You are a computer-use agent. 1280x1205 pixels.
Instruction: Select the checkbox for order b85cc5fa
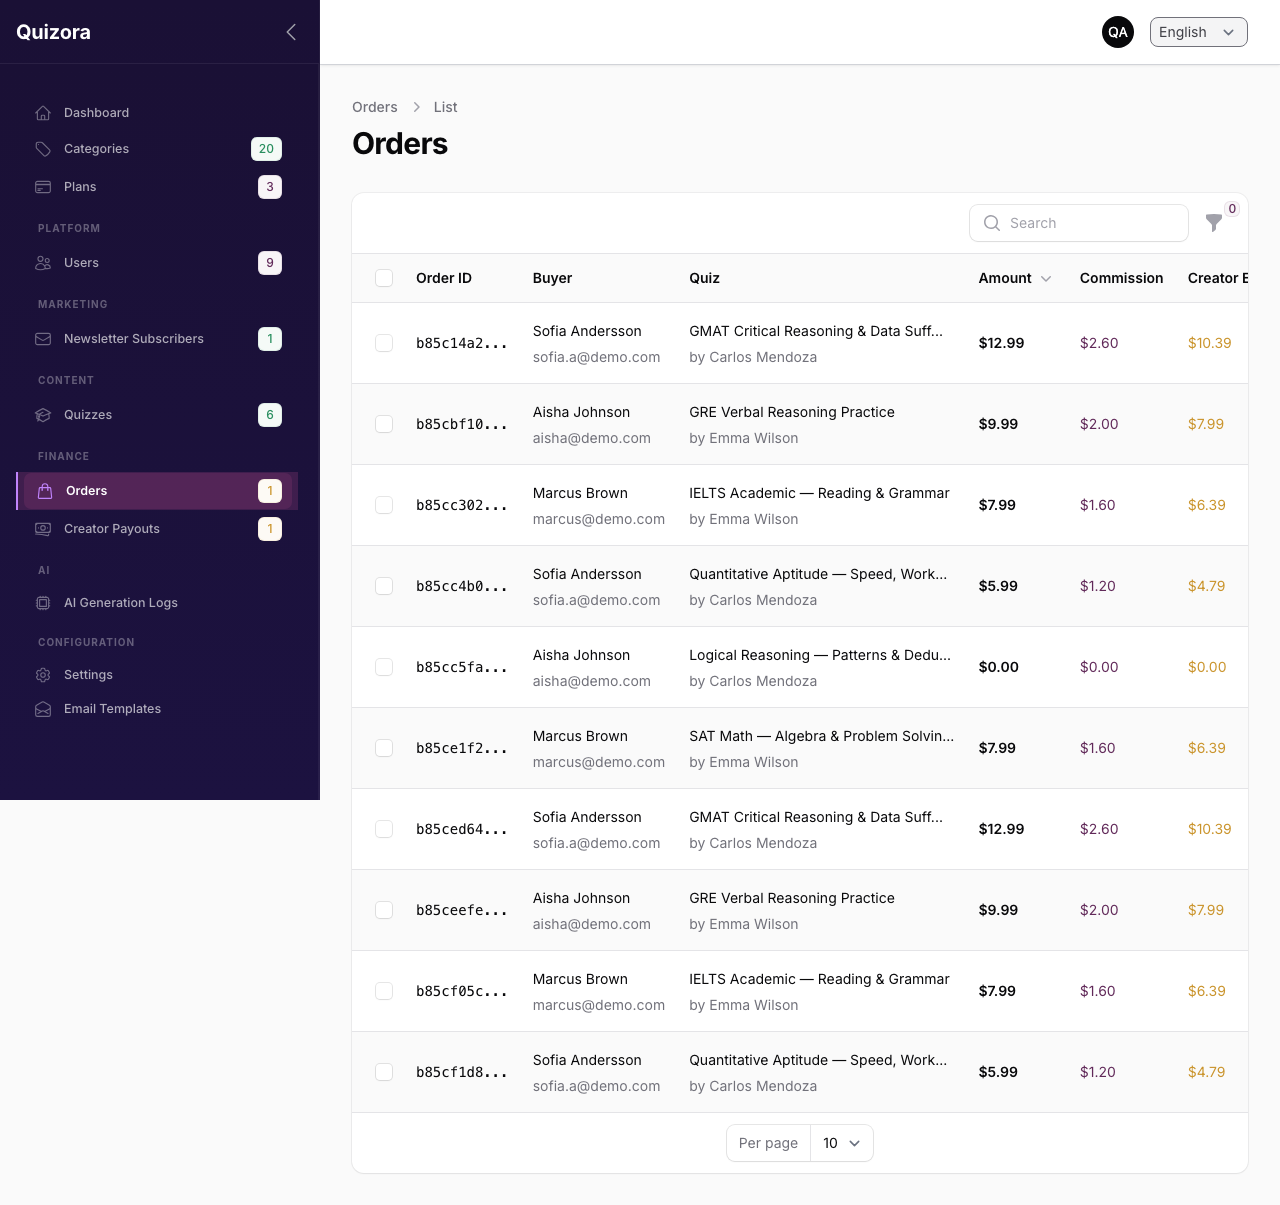(x=384, y=667)
